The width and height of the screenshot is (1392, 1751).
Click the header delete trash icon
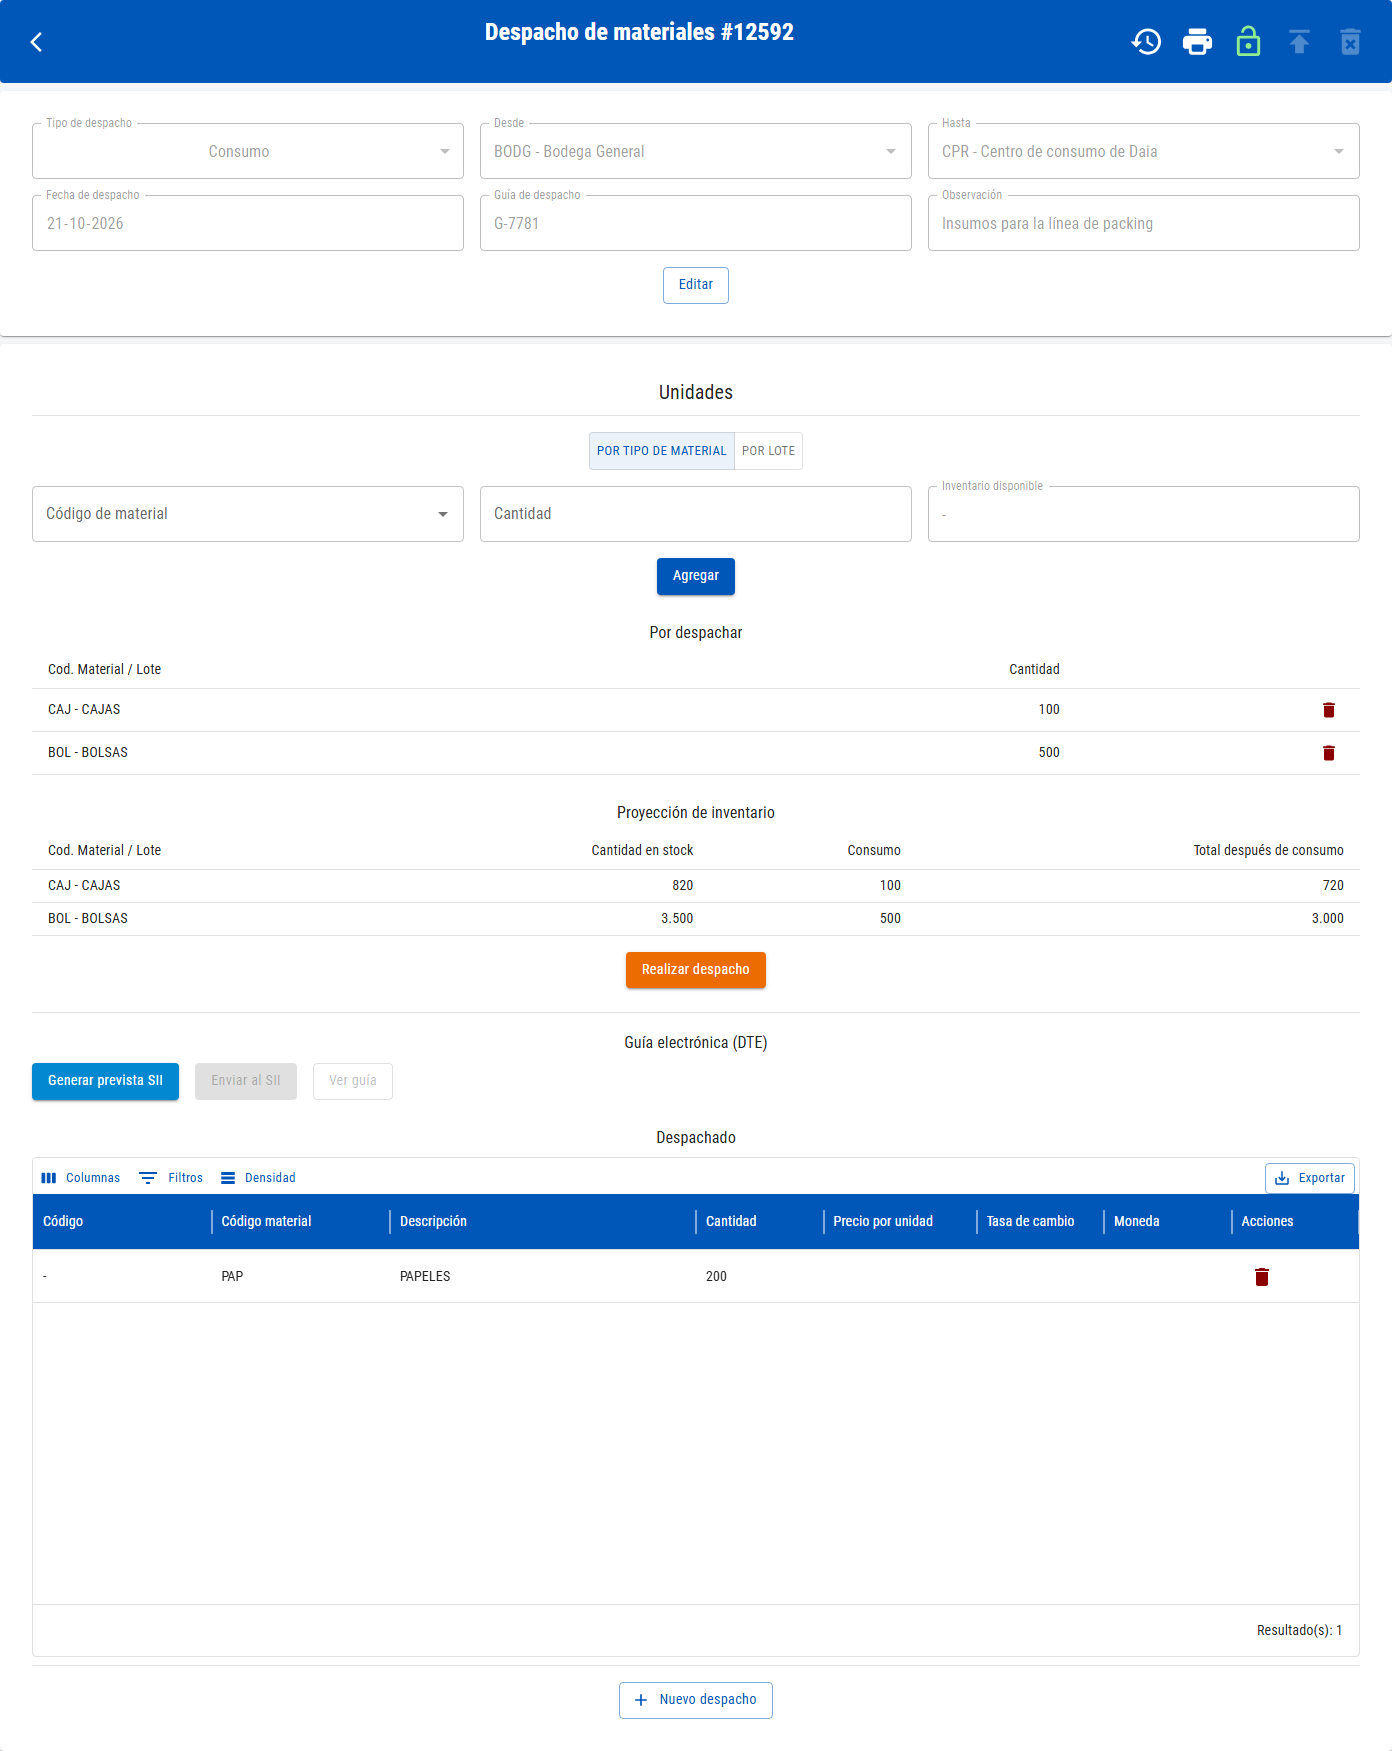(x=1350, y=42)
